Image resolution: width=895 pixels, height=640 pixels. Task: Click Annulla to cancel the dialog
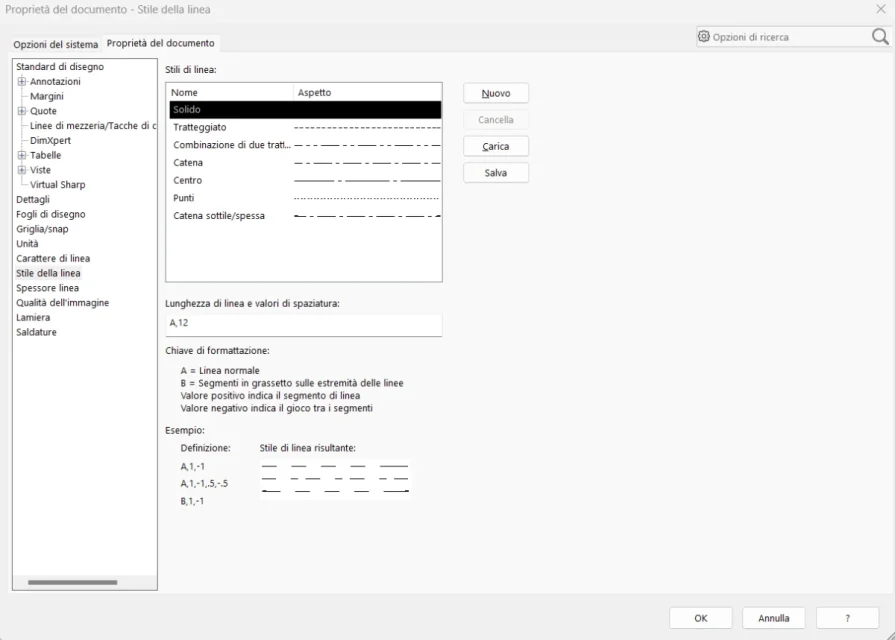click(x=773, y=618)
